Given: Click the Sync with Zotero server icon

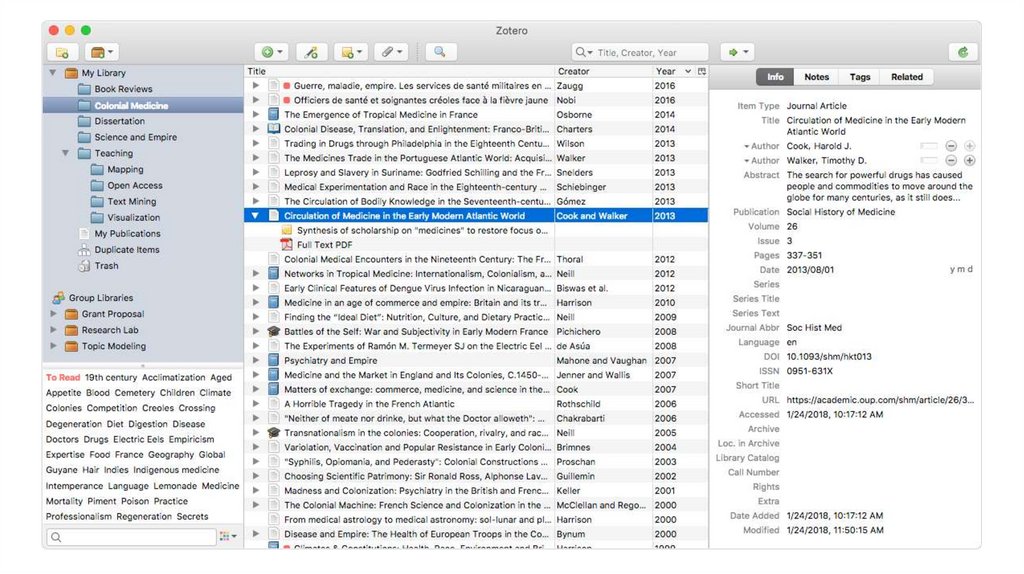Looking at the screenshot, I should (x=963, y=52).
